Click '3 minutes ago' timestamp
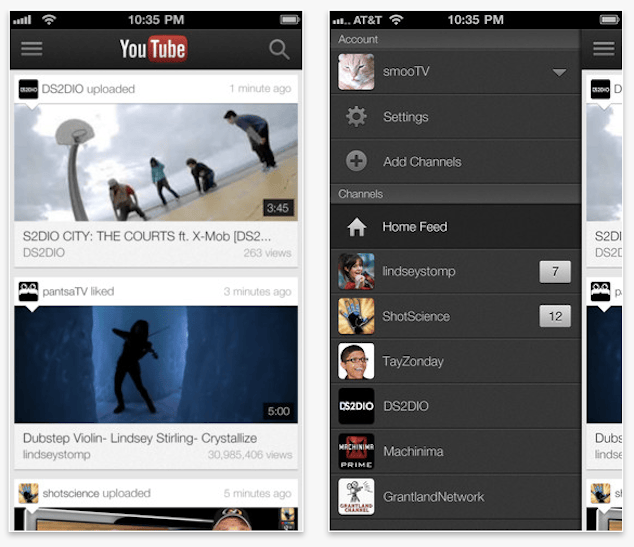634x547 pixels. (x=257, y=291)
